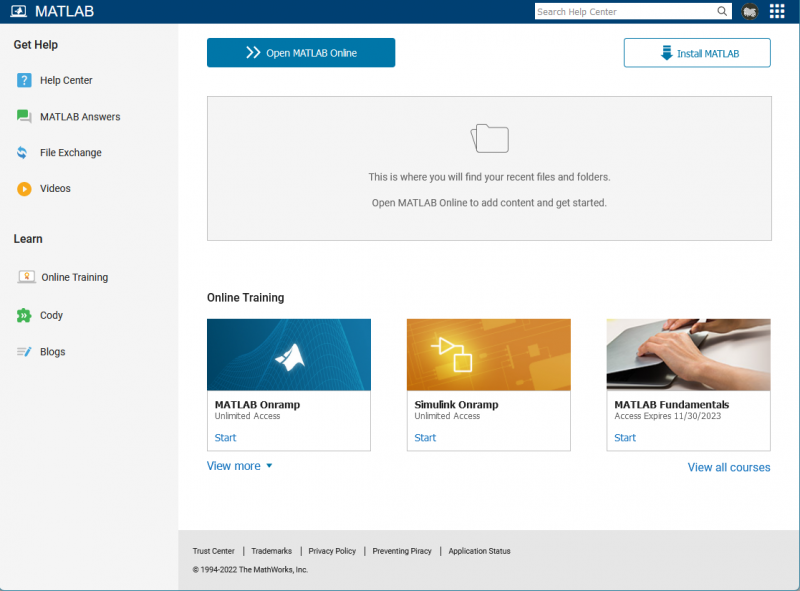Click the Blogs pencil icon
The height and width of the screenshot is (591, 800).
click(24, 352)
